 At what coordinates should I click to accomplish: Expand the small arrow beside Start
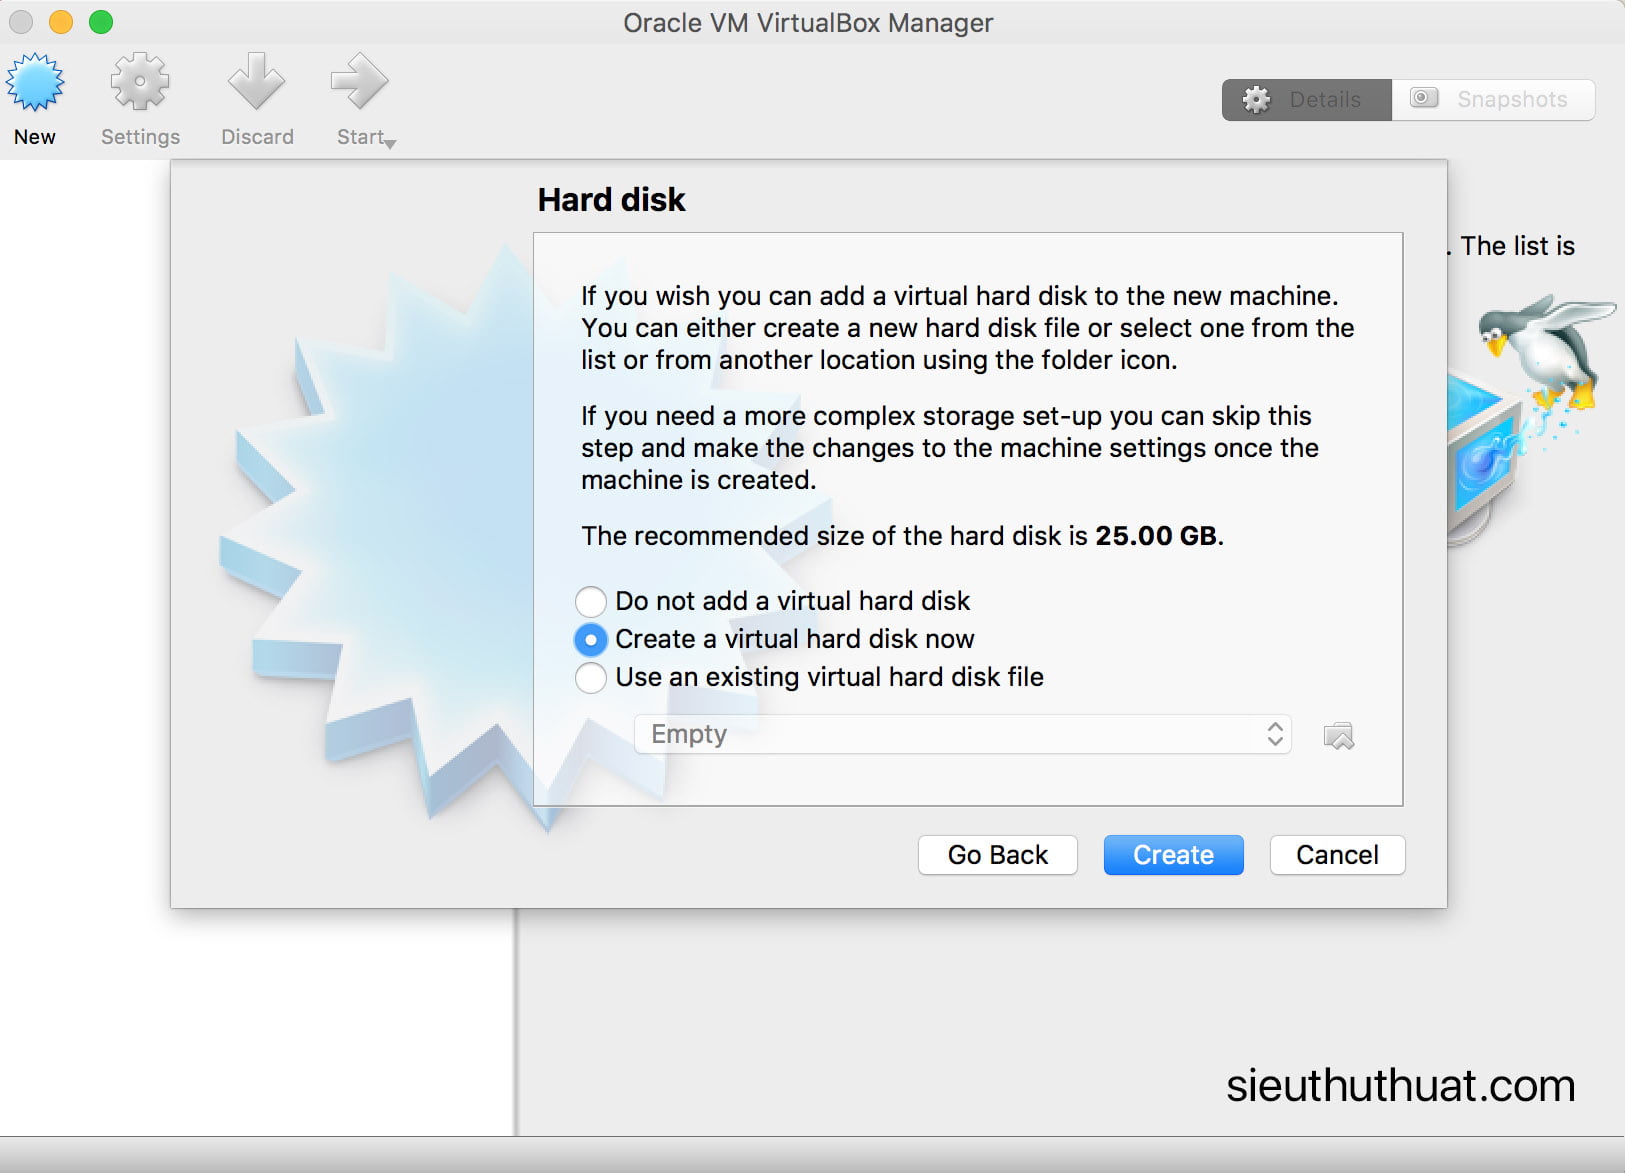coord(390,144)
